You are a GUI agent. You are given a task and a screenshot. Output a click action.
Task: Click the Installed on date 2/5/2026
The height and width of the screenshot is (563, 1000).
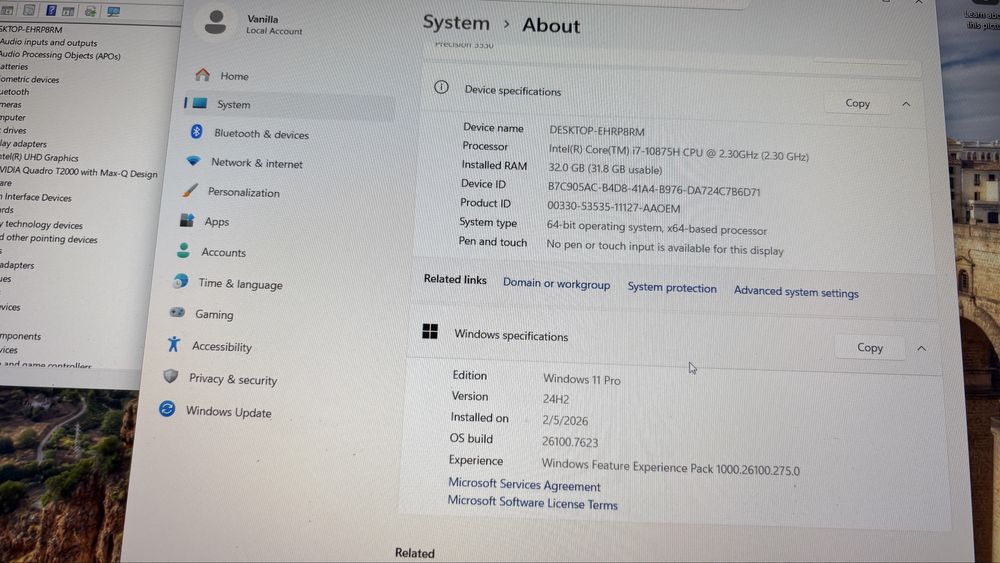click(565, 420)
